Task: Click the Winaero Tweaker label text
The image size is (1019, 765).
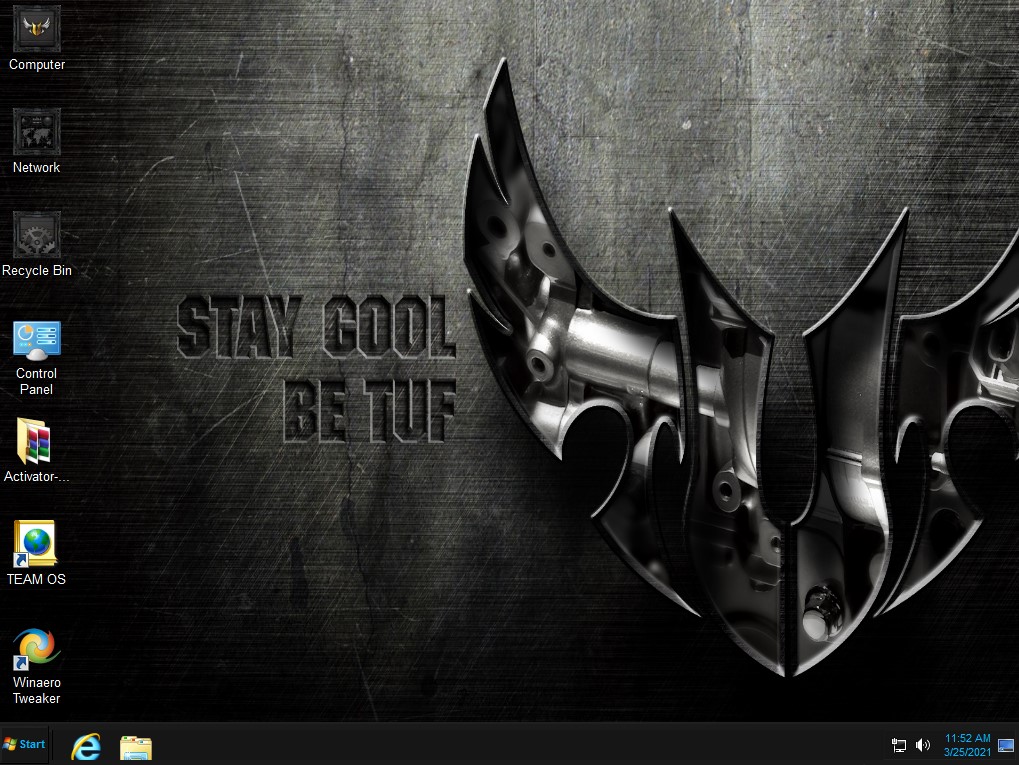Action: click(x=36, y=690)
